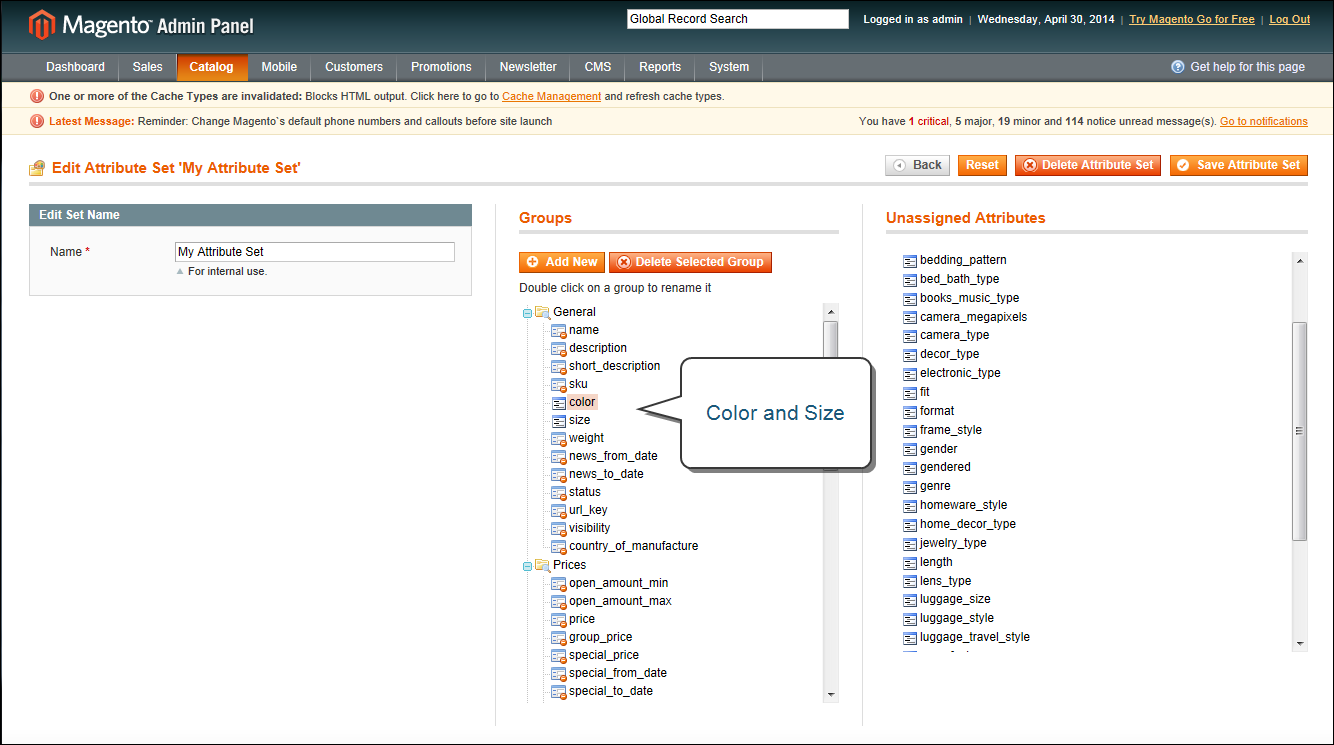Click the Magento logo icon
The width and height of the screenshot is (1334, 745).
tap(42, 24)
